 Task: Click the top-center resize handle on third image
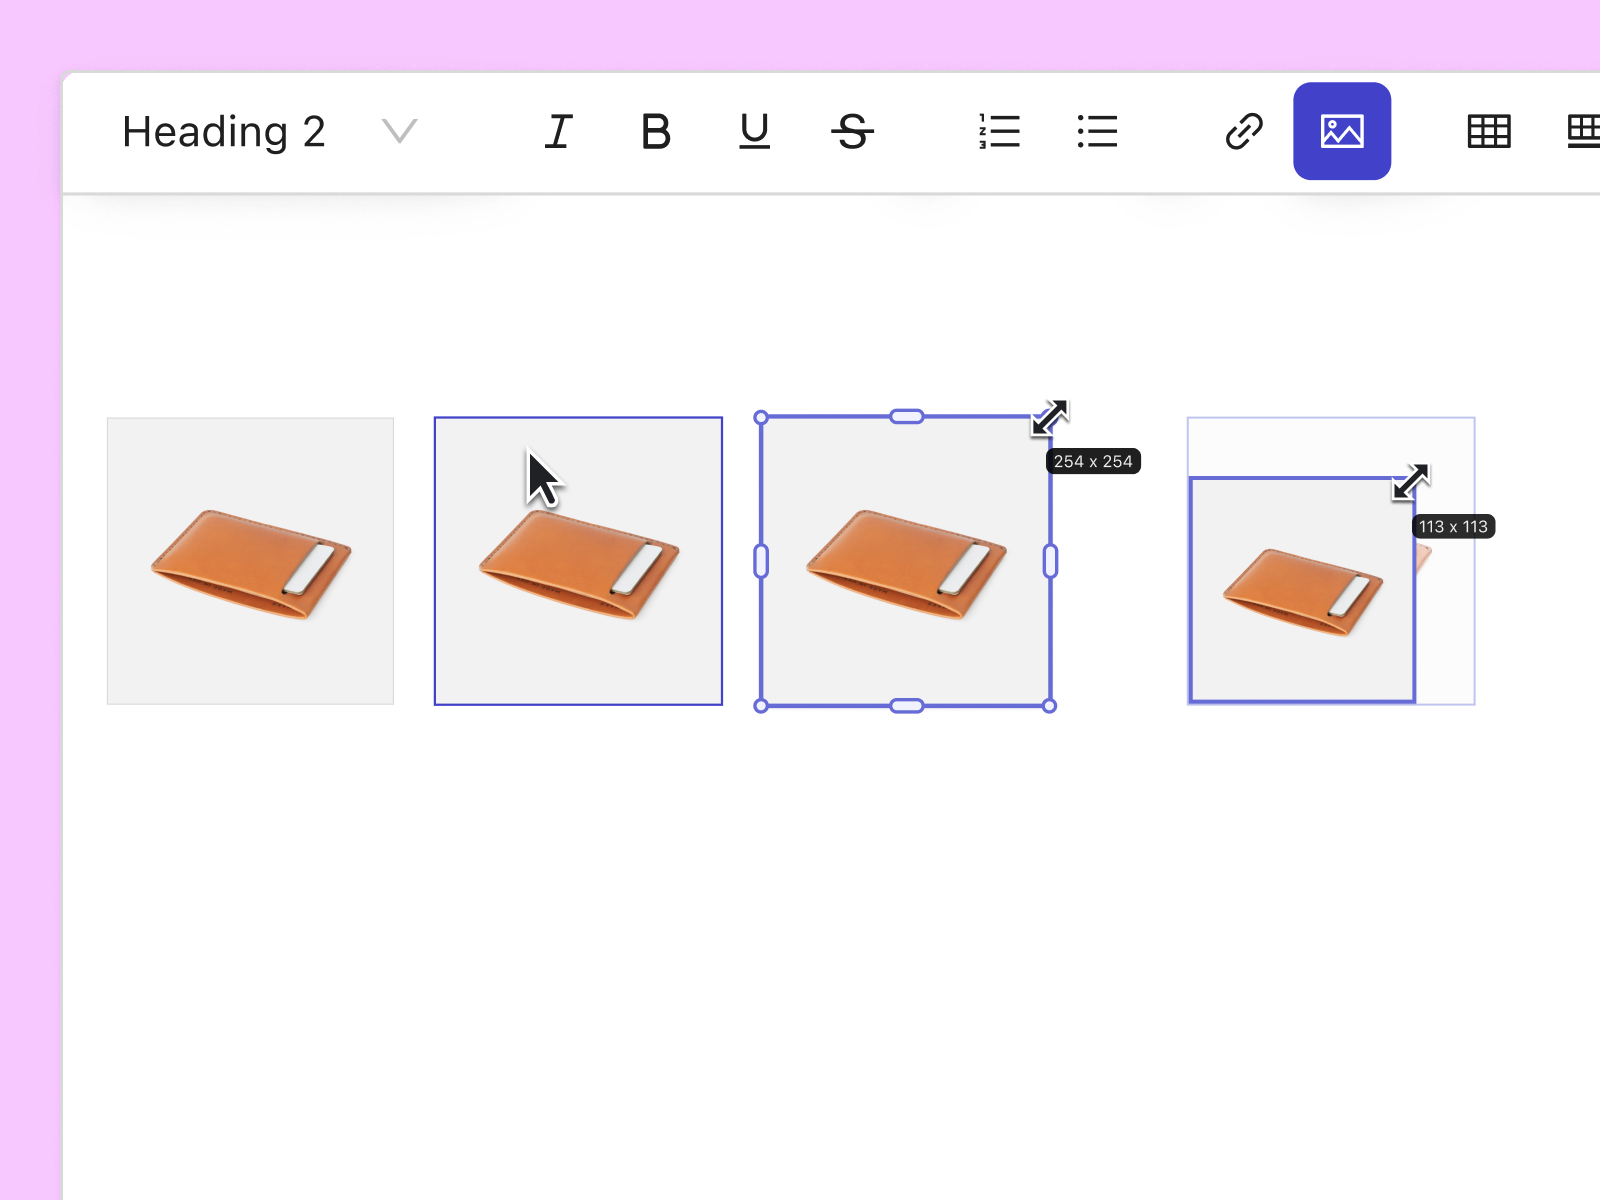904,415
